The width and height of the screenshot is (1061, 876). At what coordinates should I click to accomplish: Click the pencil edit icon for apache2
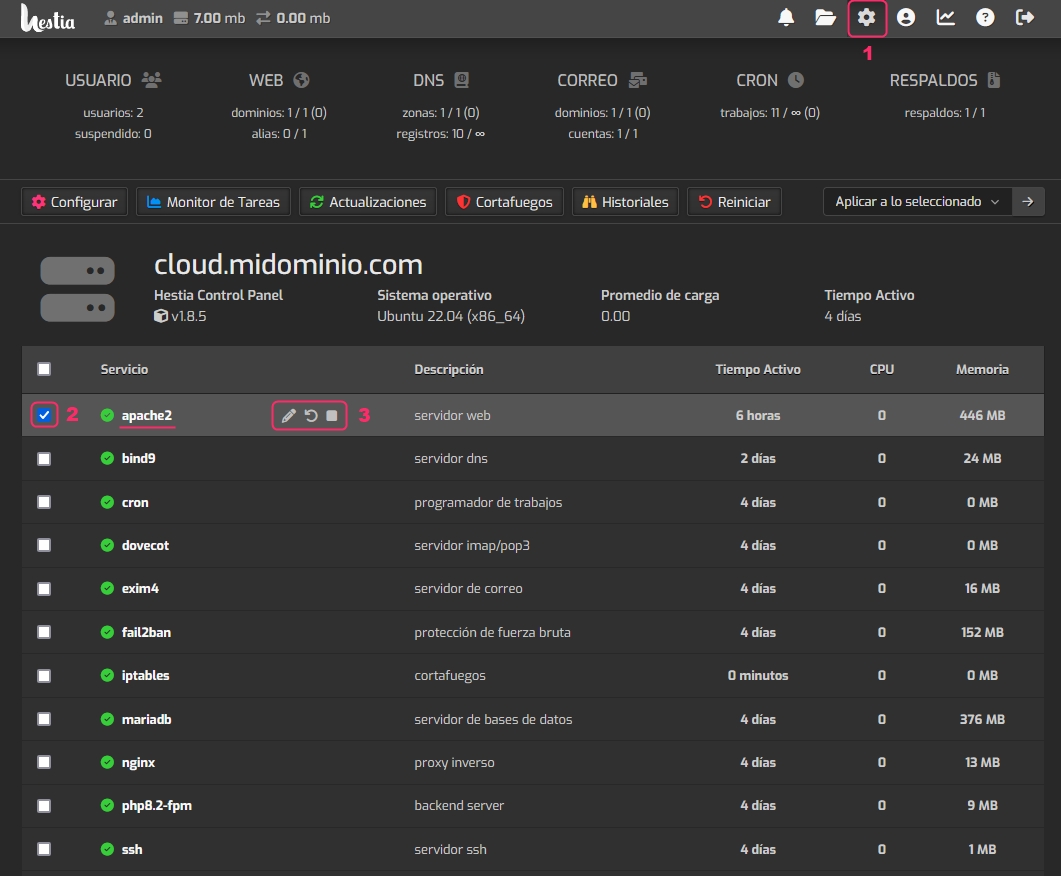point(289,415)
